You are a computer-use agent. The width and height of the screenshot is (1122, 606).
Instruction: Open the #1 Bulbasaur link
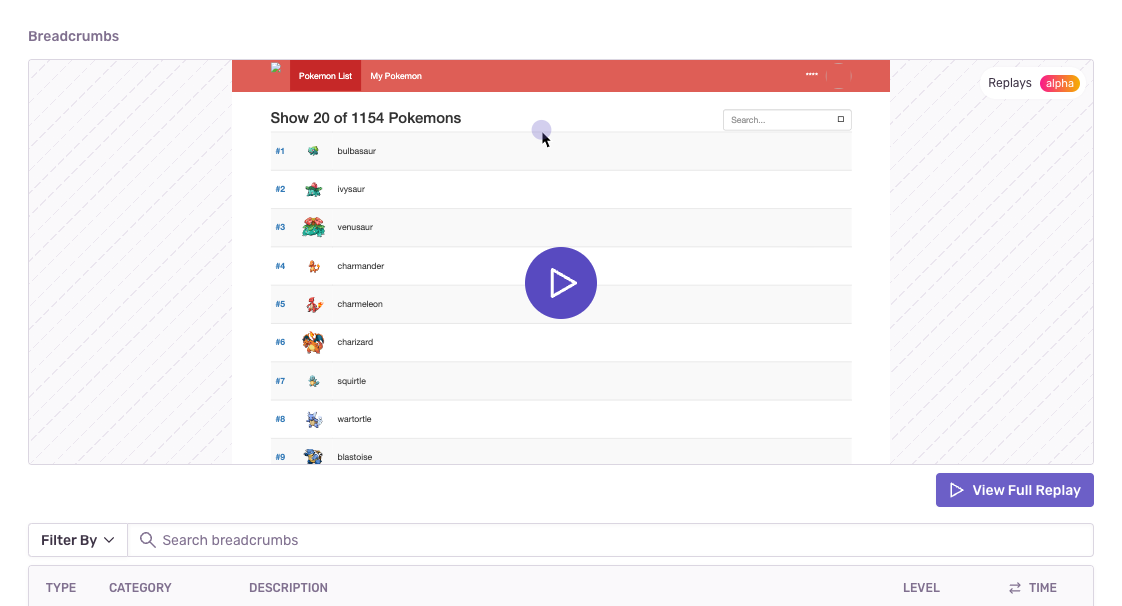pos(279,150)
